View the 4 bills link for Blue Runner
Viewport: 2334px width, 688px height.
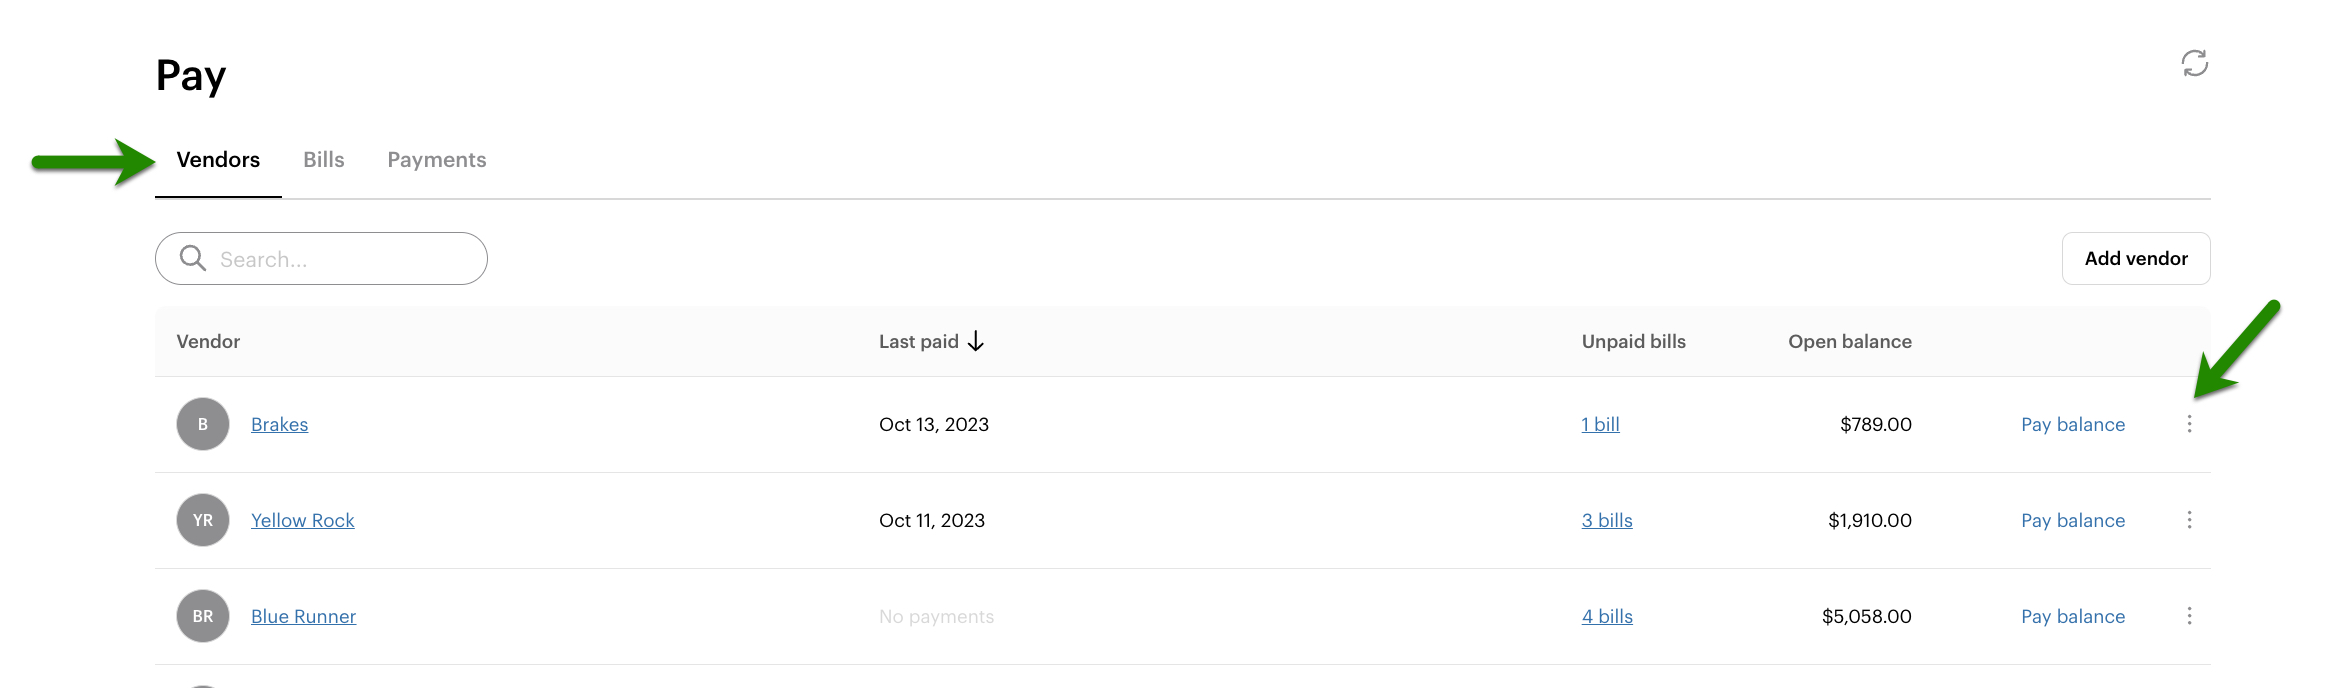1607,616
